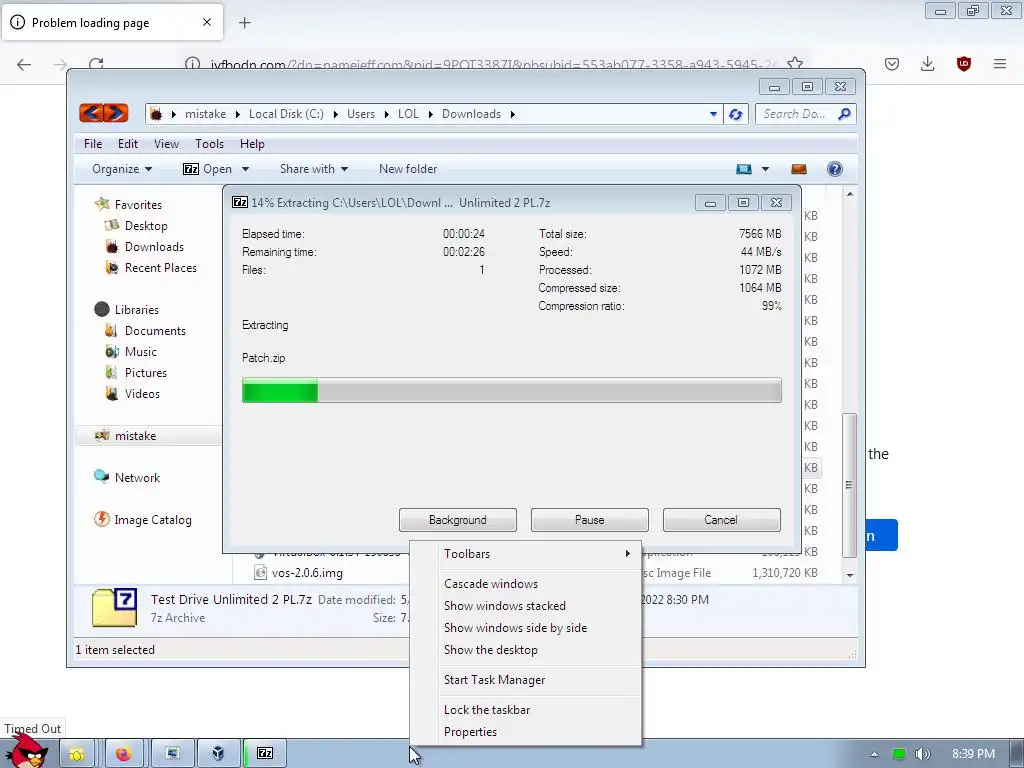Click the change view icon in Explorer toolbar
This screenshot has width=1024, height=768.
click(x=744, y=169)
